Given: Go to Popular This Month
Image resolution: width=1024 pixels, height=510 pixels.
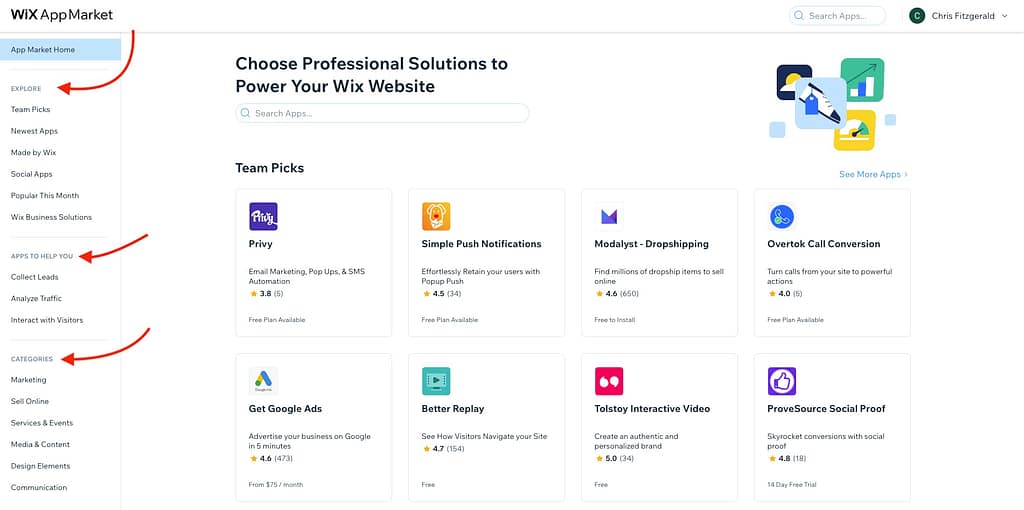Looking at the screenshot, I should 45,195.
